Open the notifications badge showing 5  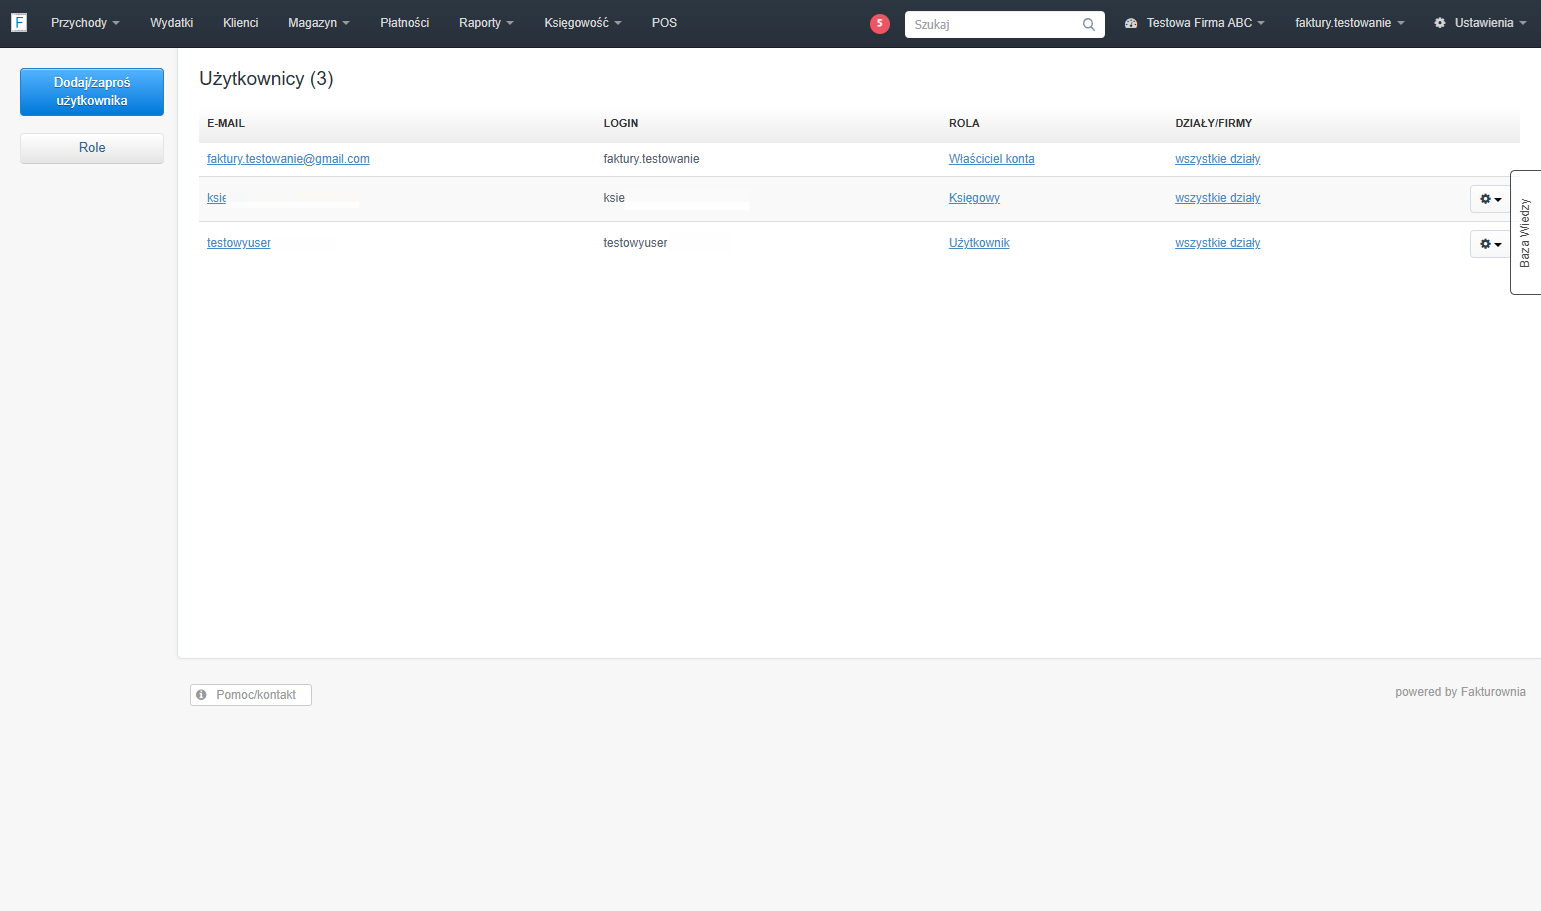[x=880, y=24]
